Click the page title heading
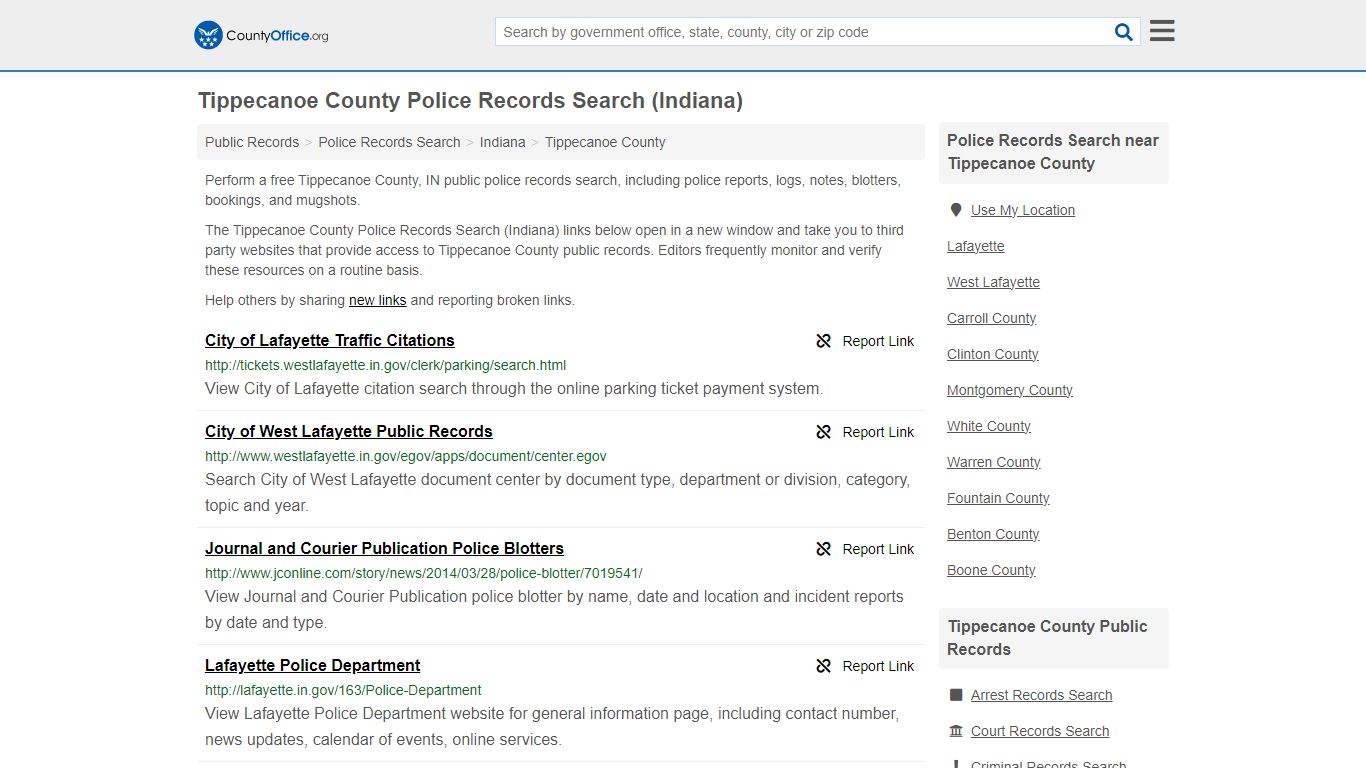This screenshot has height=768, width=1366. click(470, 101)
